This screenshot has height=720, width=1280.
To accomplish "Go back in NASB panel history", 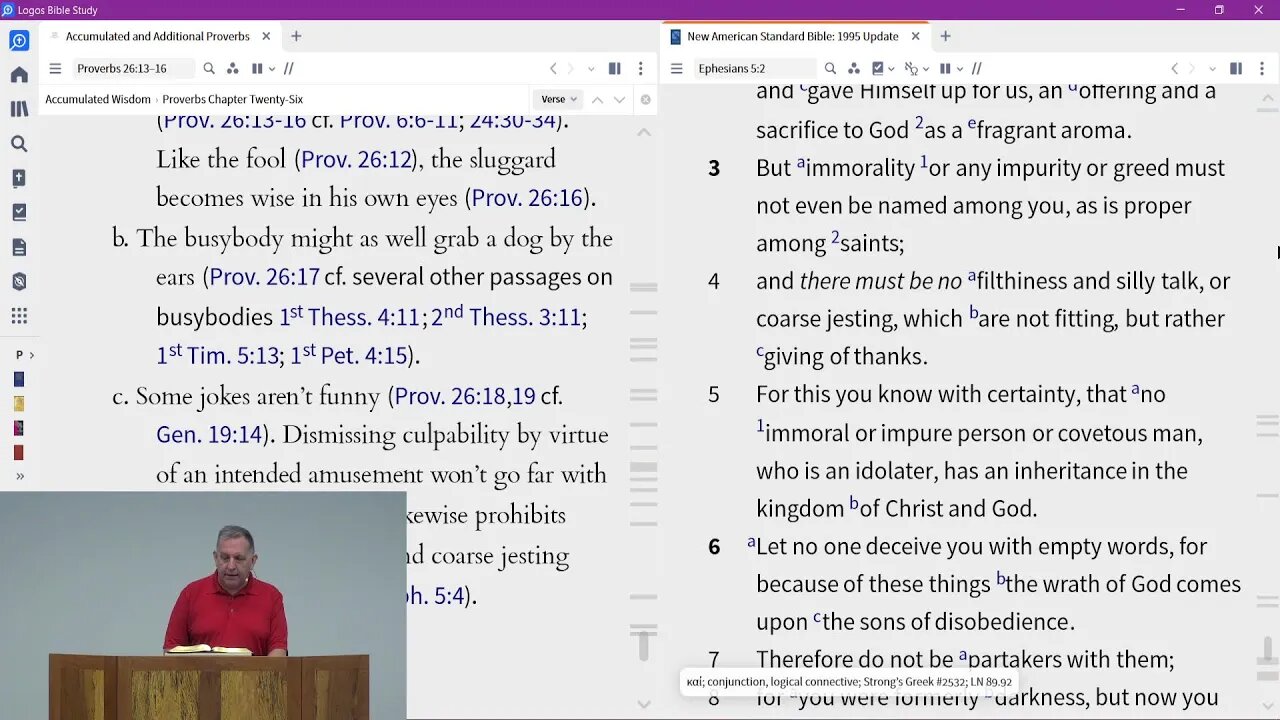I will pos(1174,69).
